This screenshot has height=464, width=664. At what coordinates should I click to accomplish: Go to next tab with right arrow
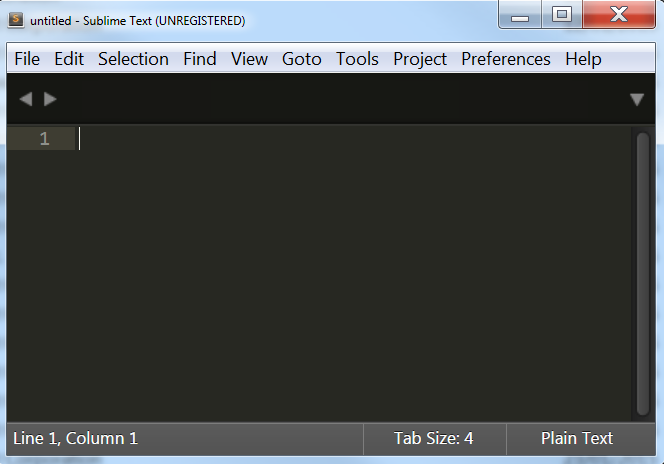click(50, 99)
